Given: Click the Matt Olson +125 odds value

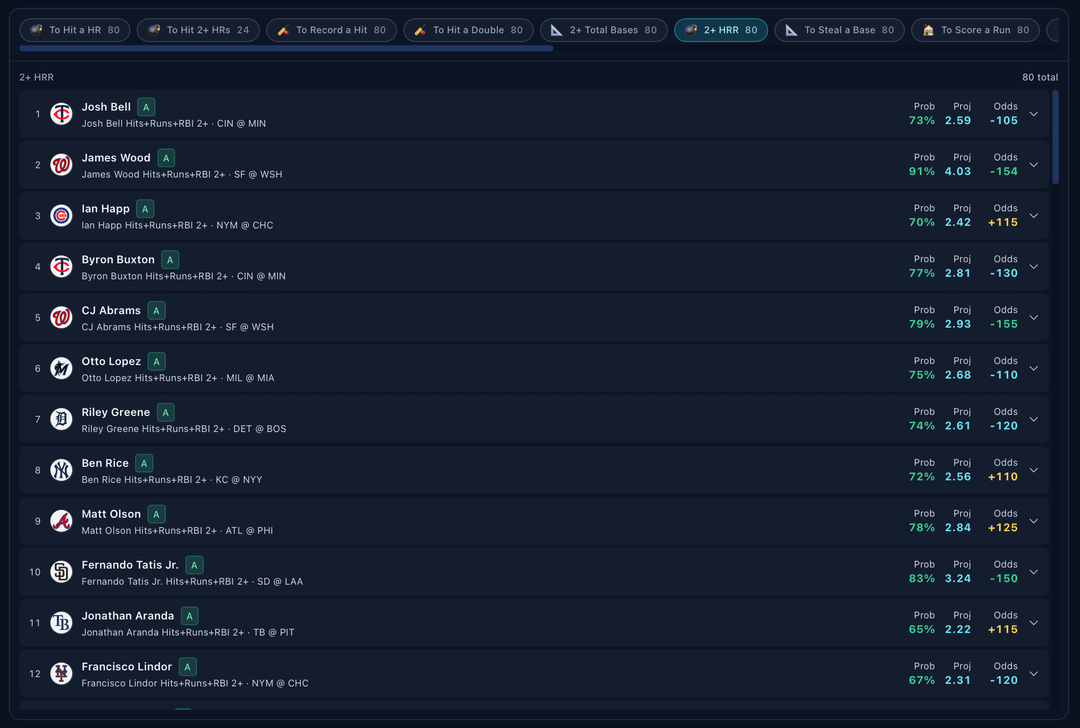Looking at the screenshot, I should 1002,528.
